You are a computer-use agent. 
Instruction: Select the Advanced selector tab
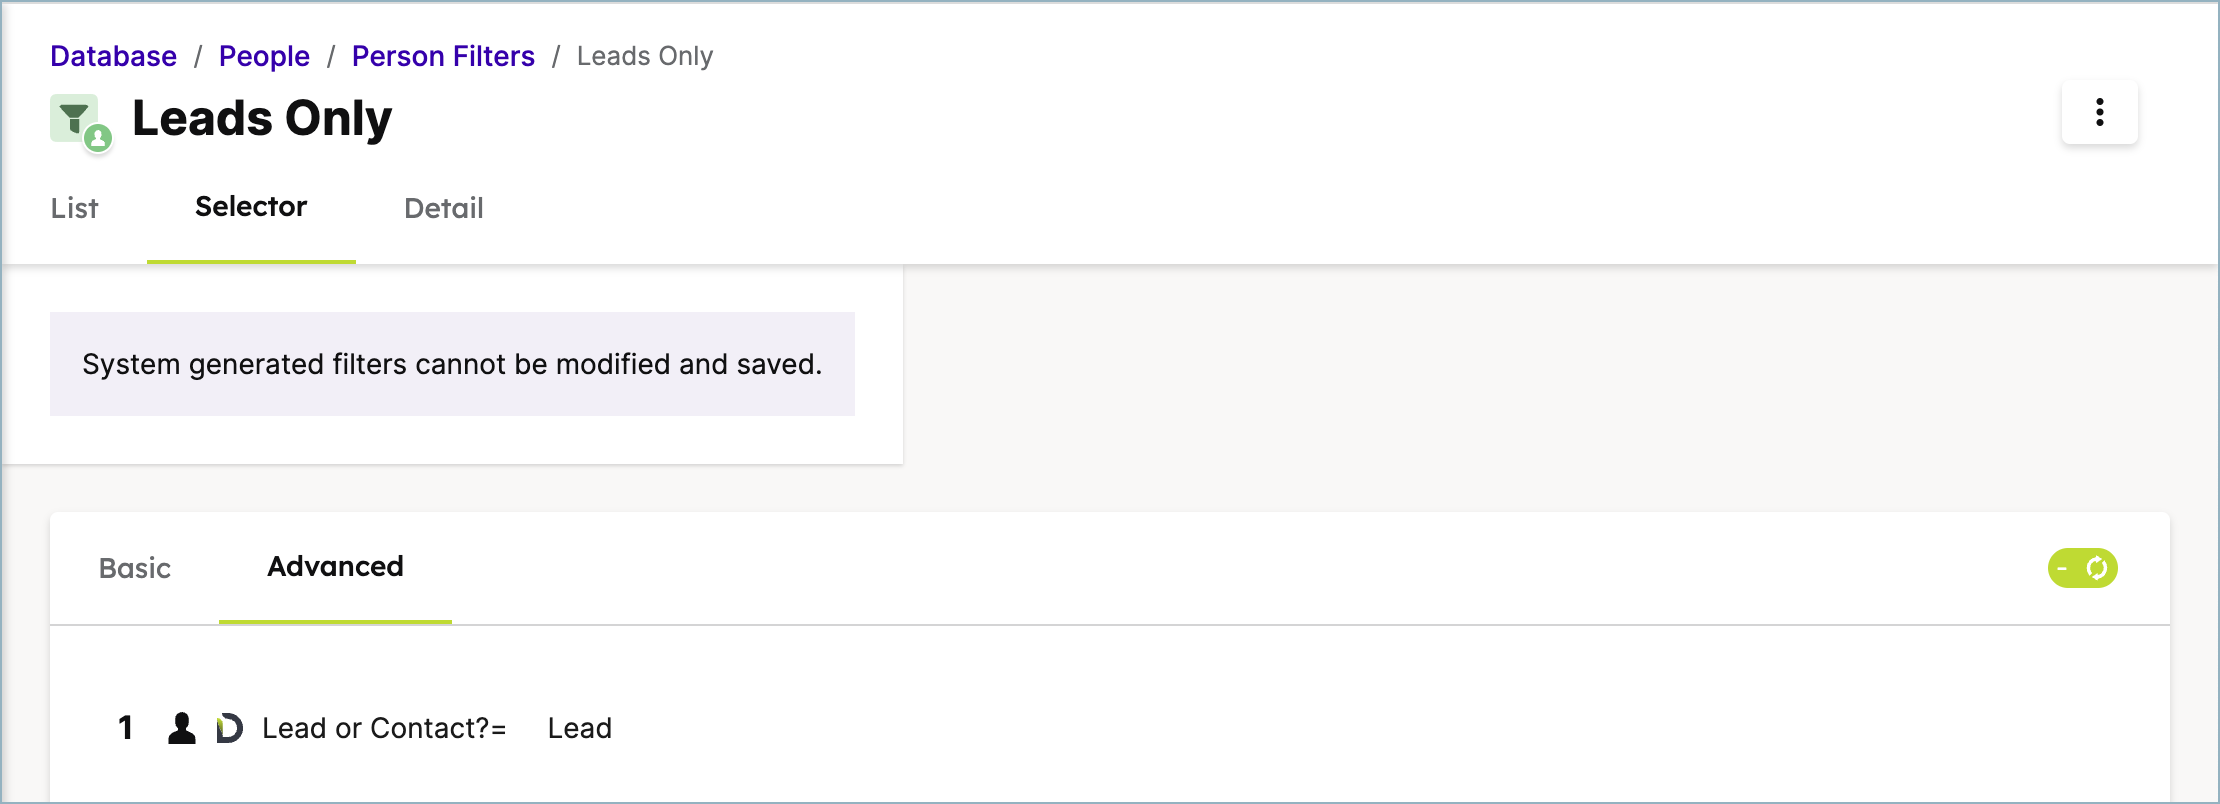point(335,566)
